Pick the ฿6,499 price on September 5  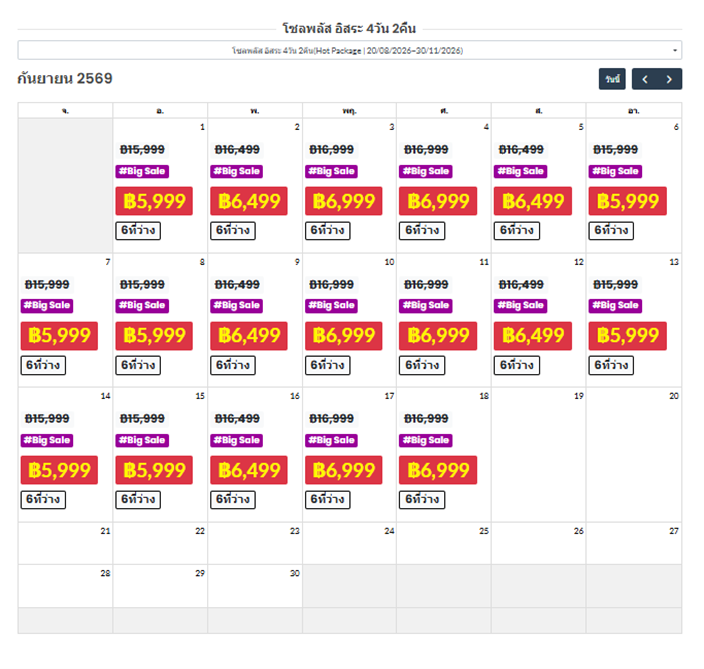point(533,201)
